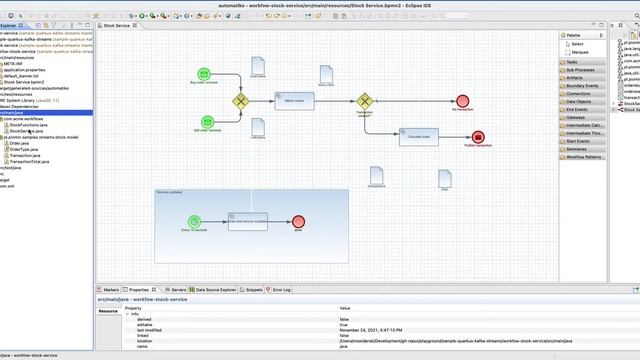This screenshot has width=640, height=360.
Task: Select the Buy order received start event
Action: 204,74
